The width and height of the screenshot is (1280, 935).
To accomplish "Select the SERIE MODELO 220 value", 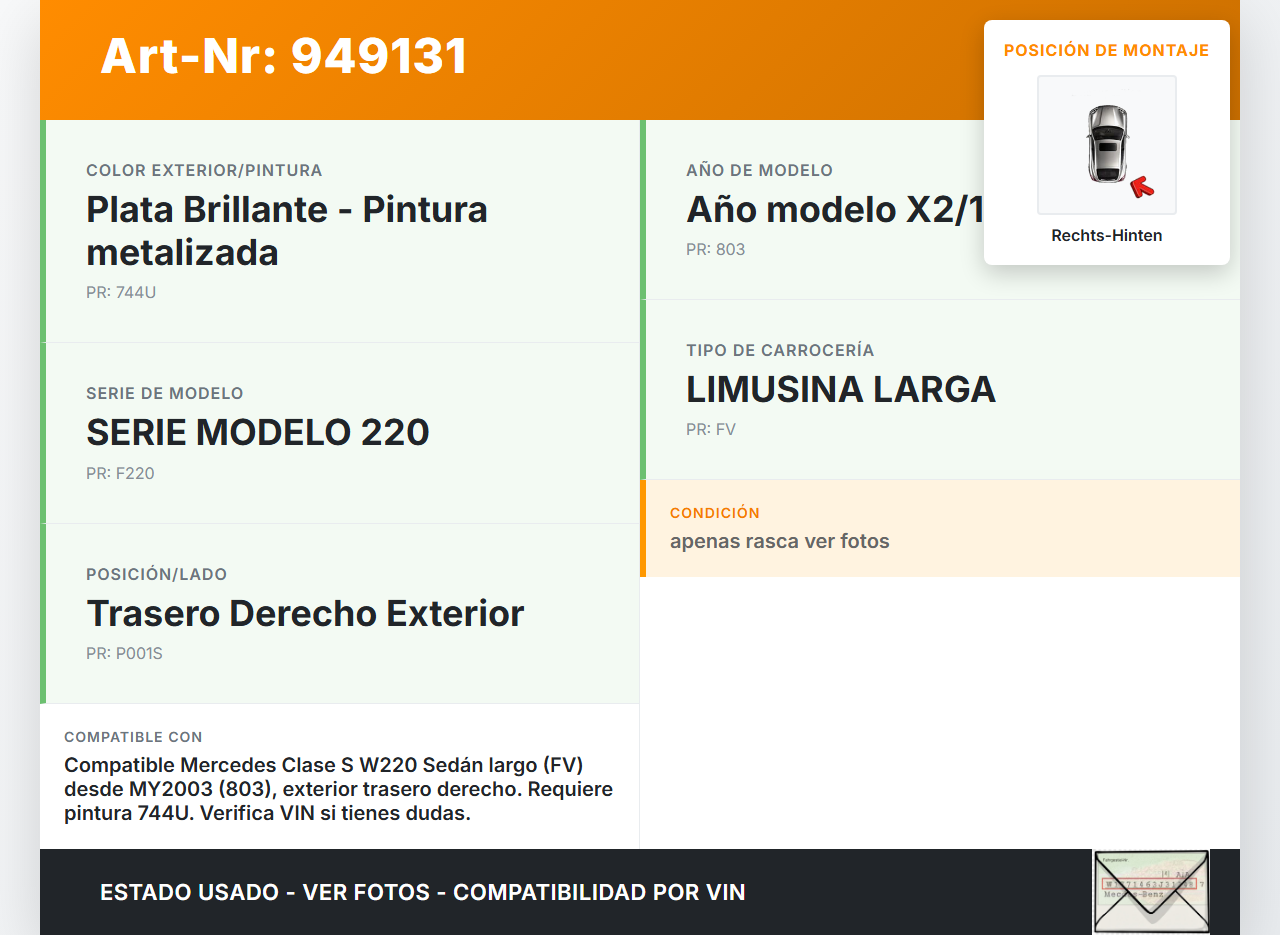I will [x=258, y=433].
